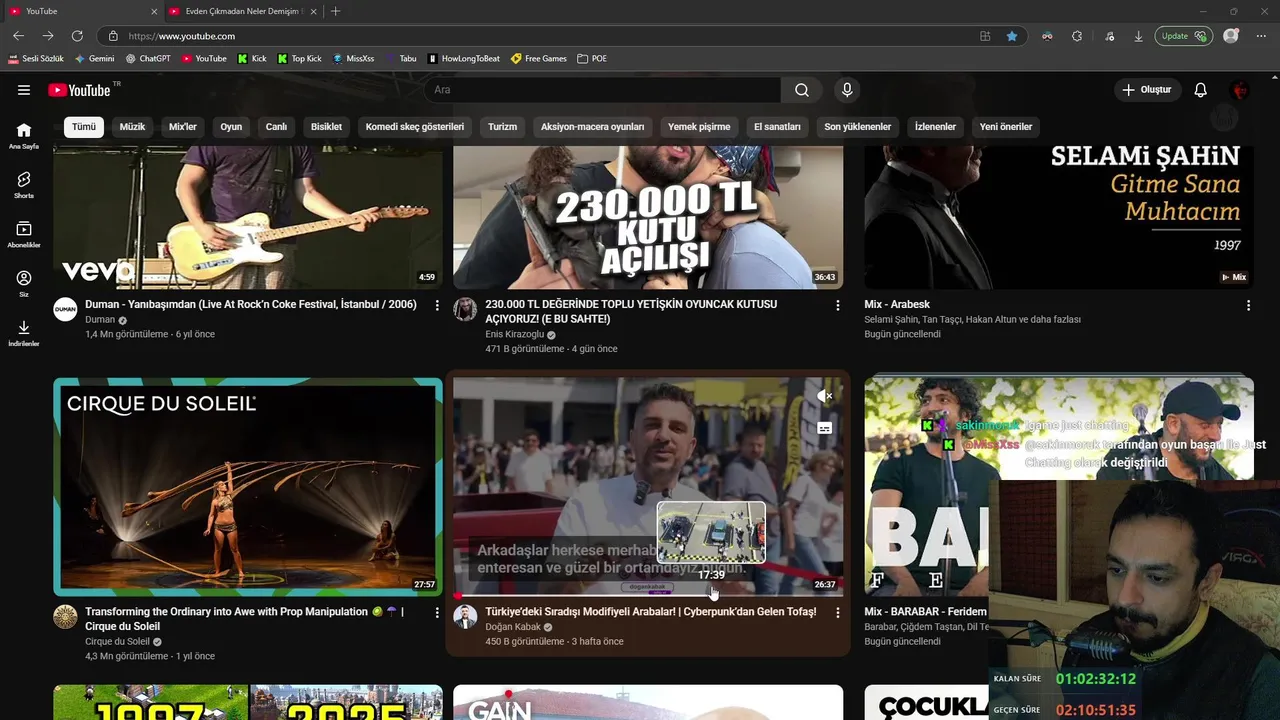Select the Tümü filter chip
The height and width of the screenshot is (720, 1280).
tap(84, 127)
